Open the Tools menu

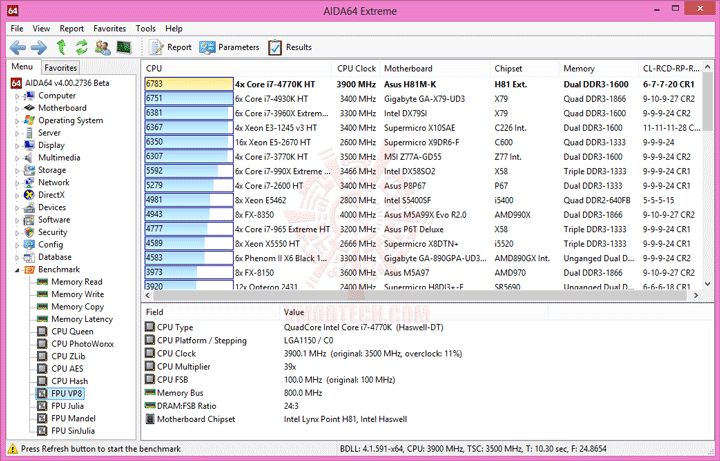click(146, 28)
